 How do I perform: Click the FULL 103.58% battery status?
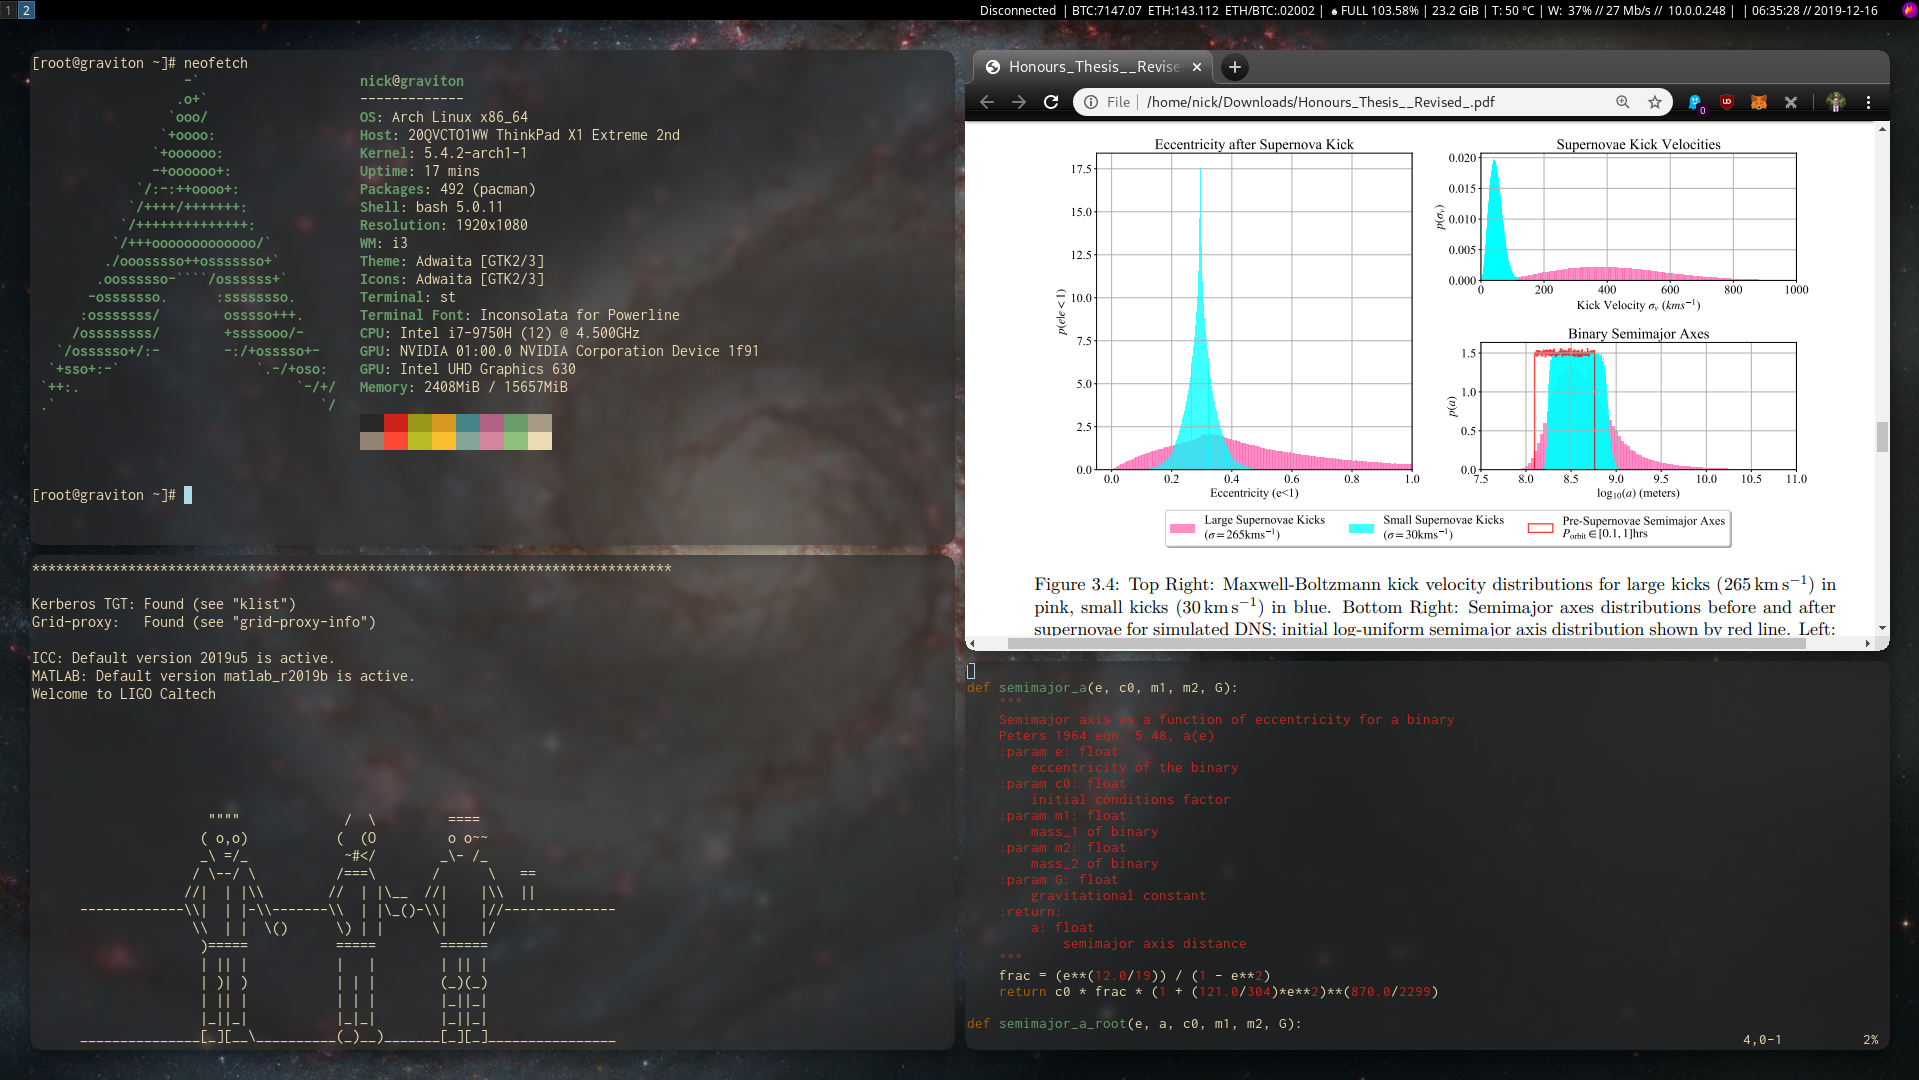[1374, 10]
